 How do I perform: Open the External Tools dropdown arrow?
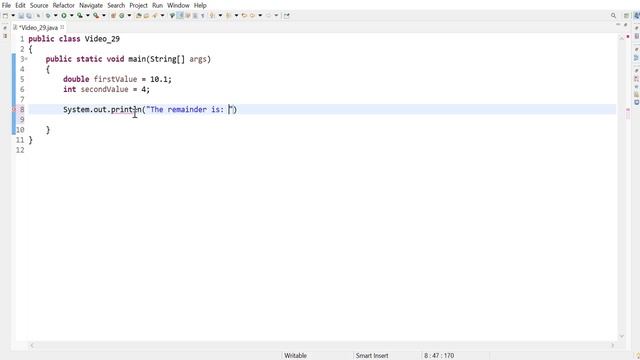click(x=104, y=16)
